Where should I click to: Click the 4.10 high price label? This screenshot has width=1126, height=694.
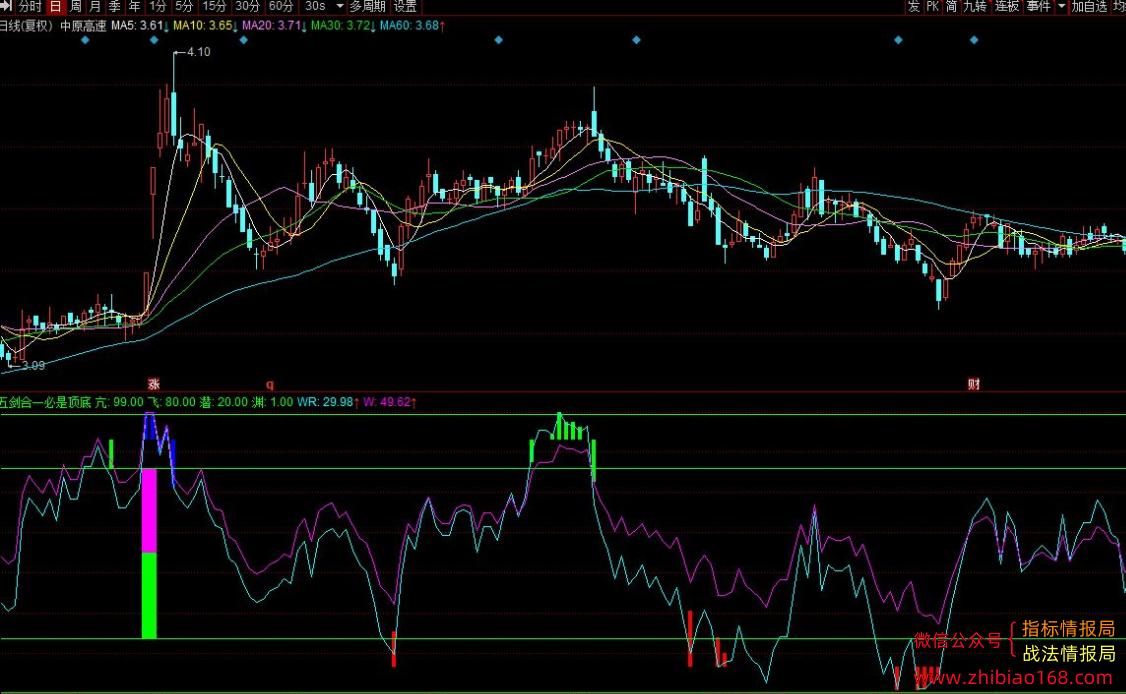(x=198, y=52)
